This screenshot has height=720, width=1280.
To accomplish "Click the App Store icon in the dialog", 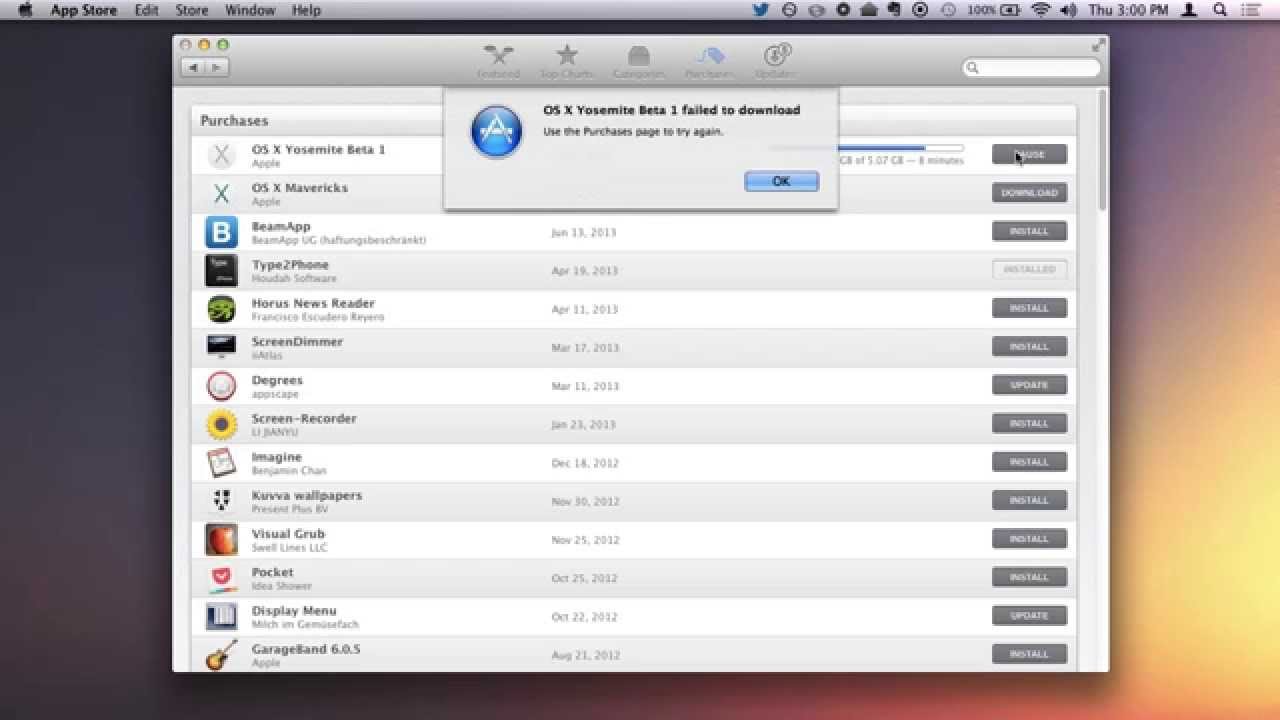I will click(x=497, y=132).
